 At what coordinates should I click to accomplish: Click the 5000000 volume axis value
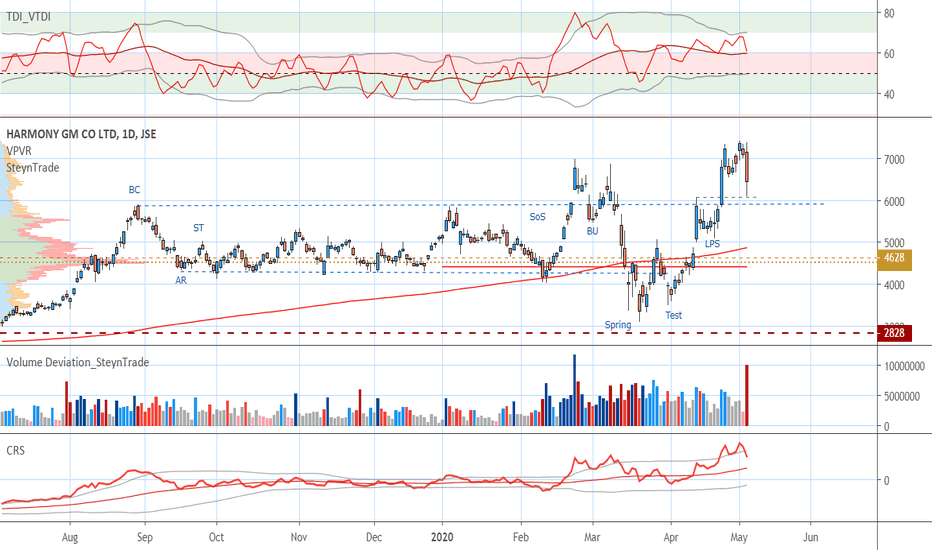pos(901,397)
